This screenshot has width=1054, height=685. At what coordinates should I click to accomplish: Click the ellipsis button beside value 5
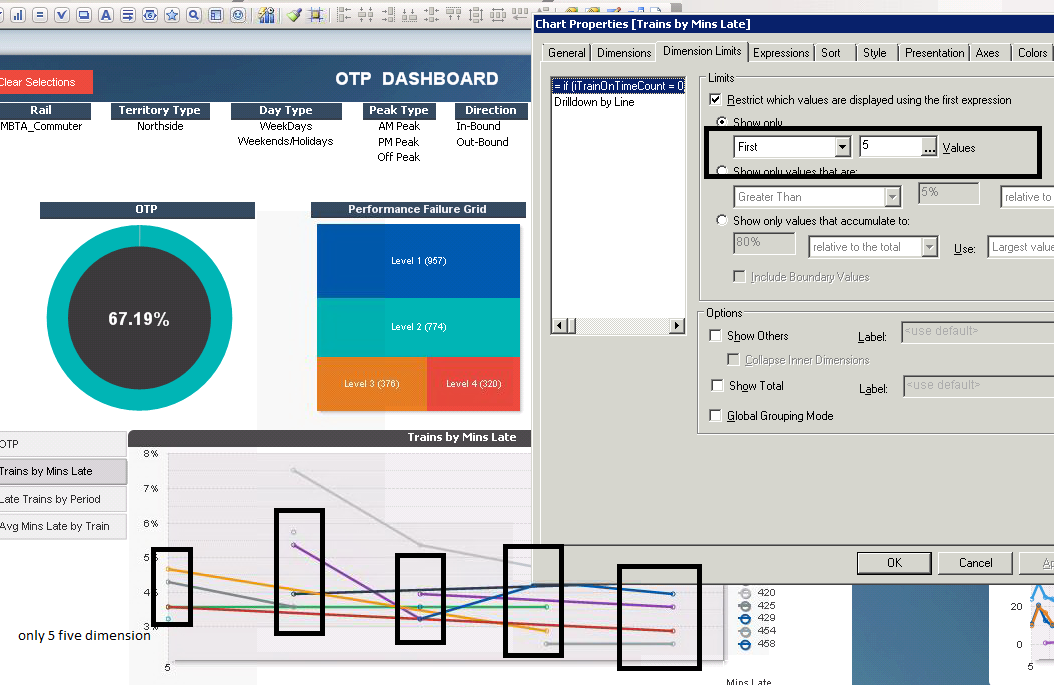tap(928, 147)
